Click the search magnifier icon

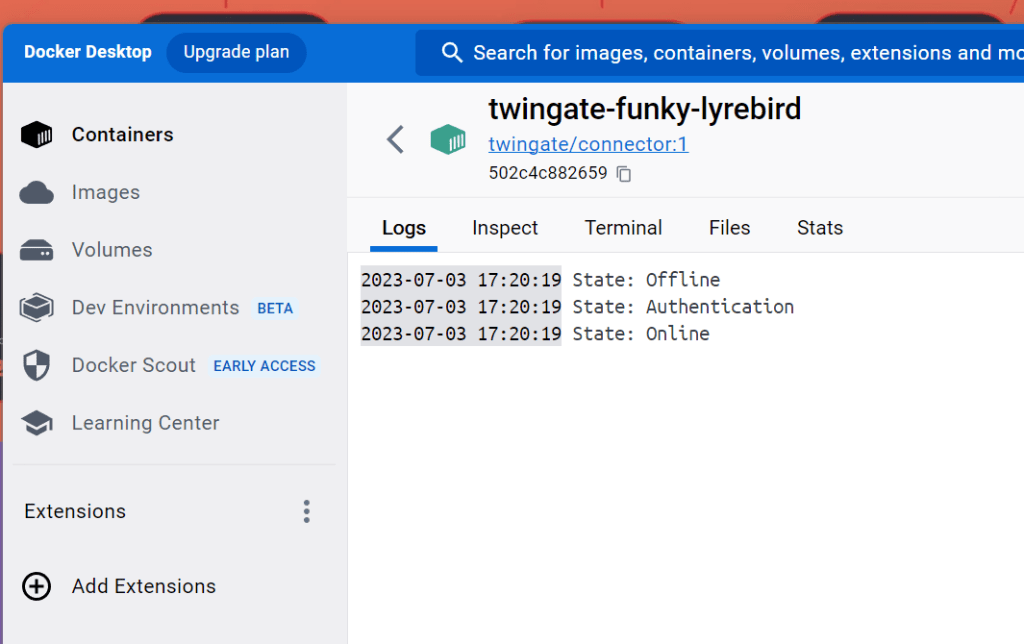(452, 52)
